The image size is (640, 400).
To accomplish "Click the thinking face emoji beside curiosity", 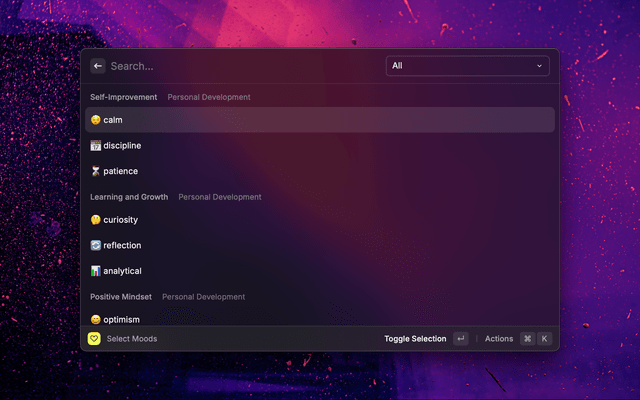I will point(96,220).
